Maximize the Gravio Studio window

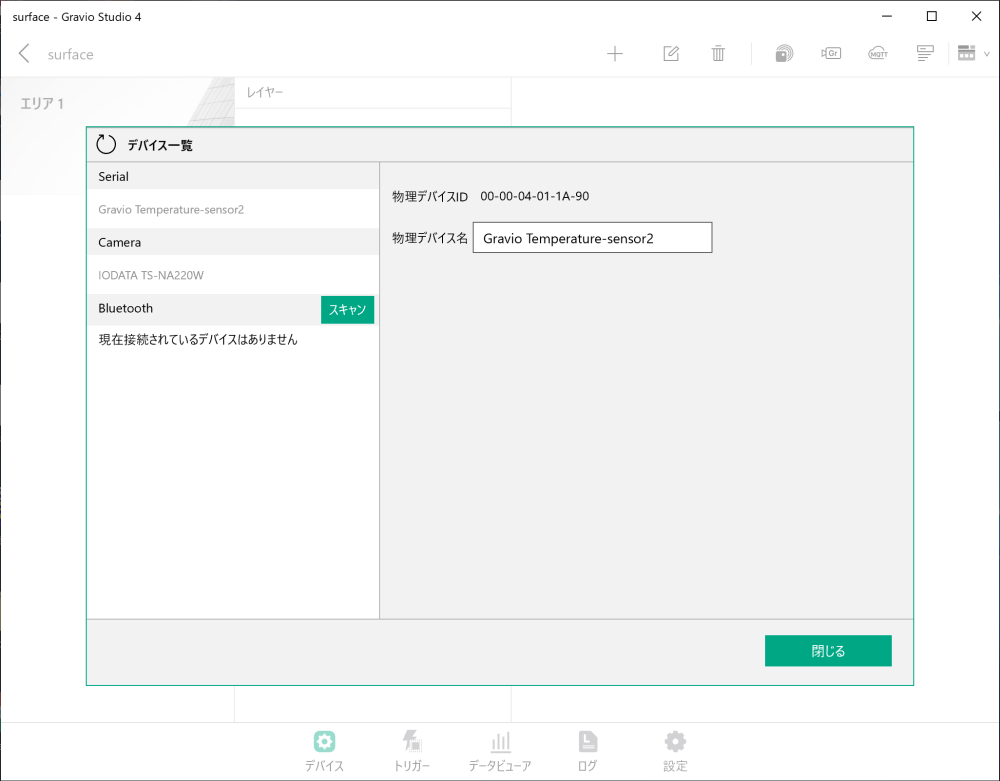click(932, 17)
